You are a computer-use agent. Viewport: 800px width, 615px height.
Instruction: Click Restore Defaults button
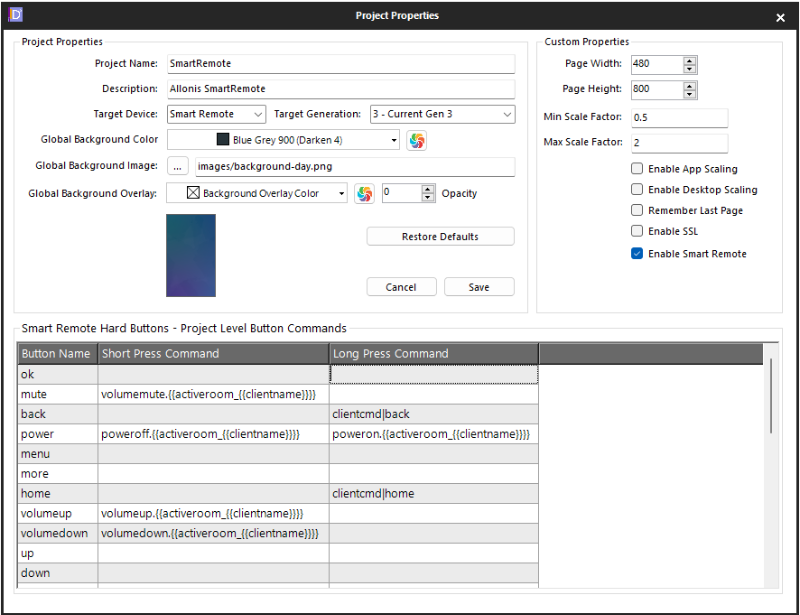440,236
